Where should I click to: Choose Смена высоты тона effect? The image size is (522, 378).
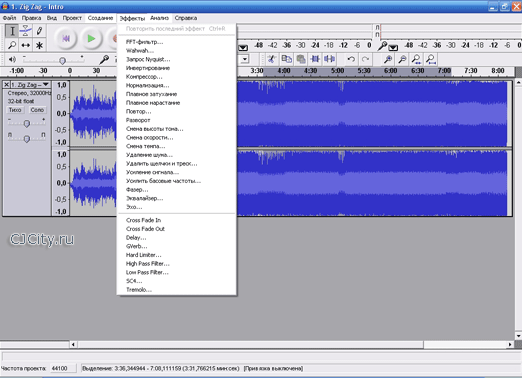177,129
